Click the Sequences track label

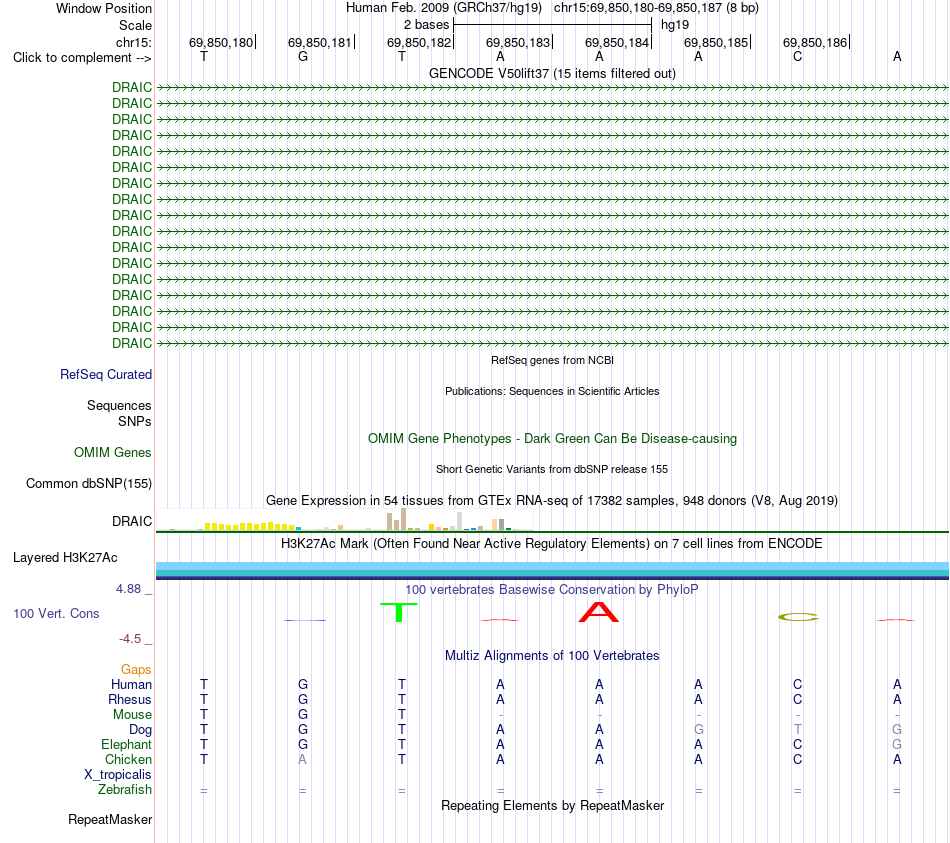119,405
